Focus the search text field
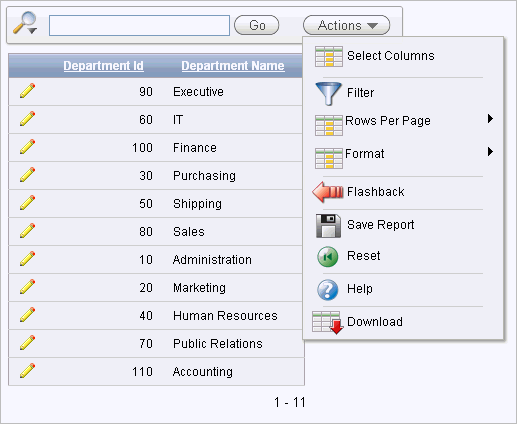This screenshot has height=424, width=517. (x=139, y=25)
